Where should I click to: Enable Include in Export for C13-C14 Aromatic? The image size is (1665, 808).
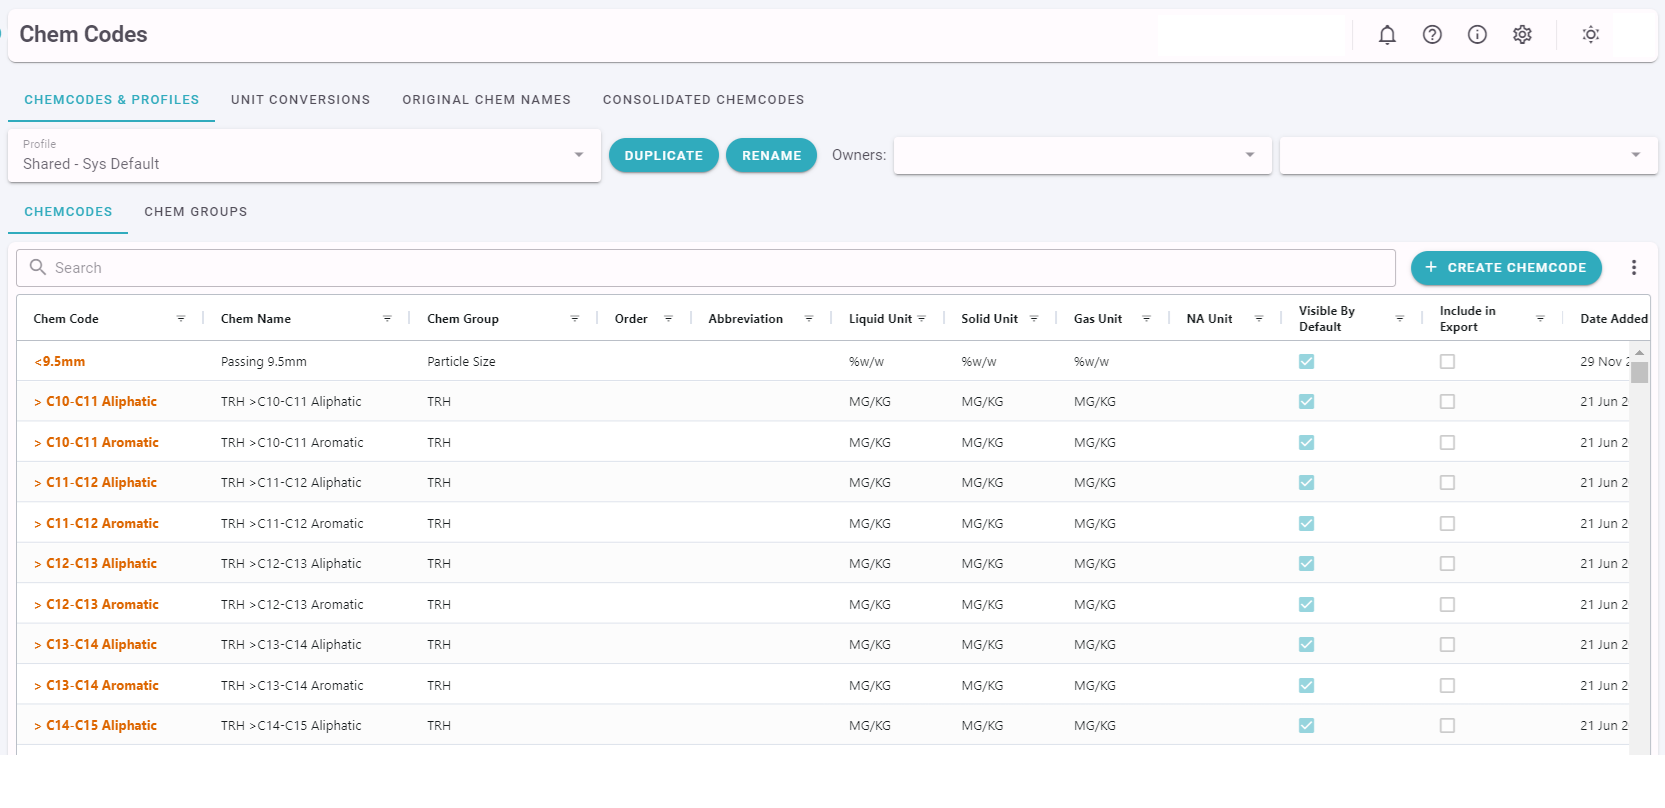click(1447, 685)
